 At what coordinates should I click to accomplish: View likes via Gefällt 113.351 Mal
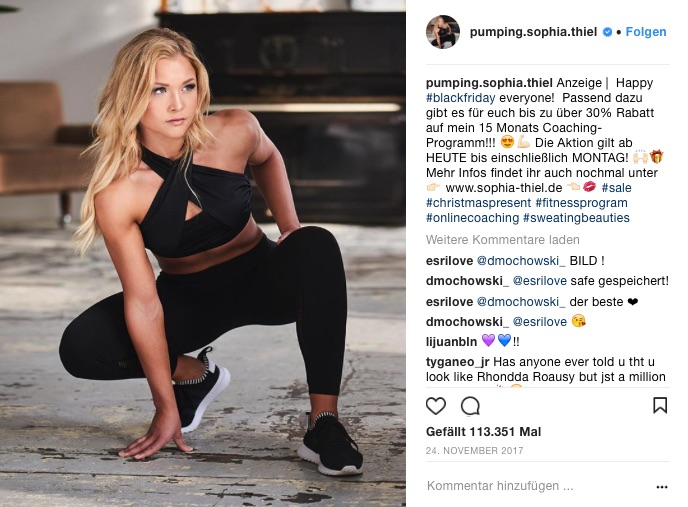[x=483, y=432]
